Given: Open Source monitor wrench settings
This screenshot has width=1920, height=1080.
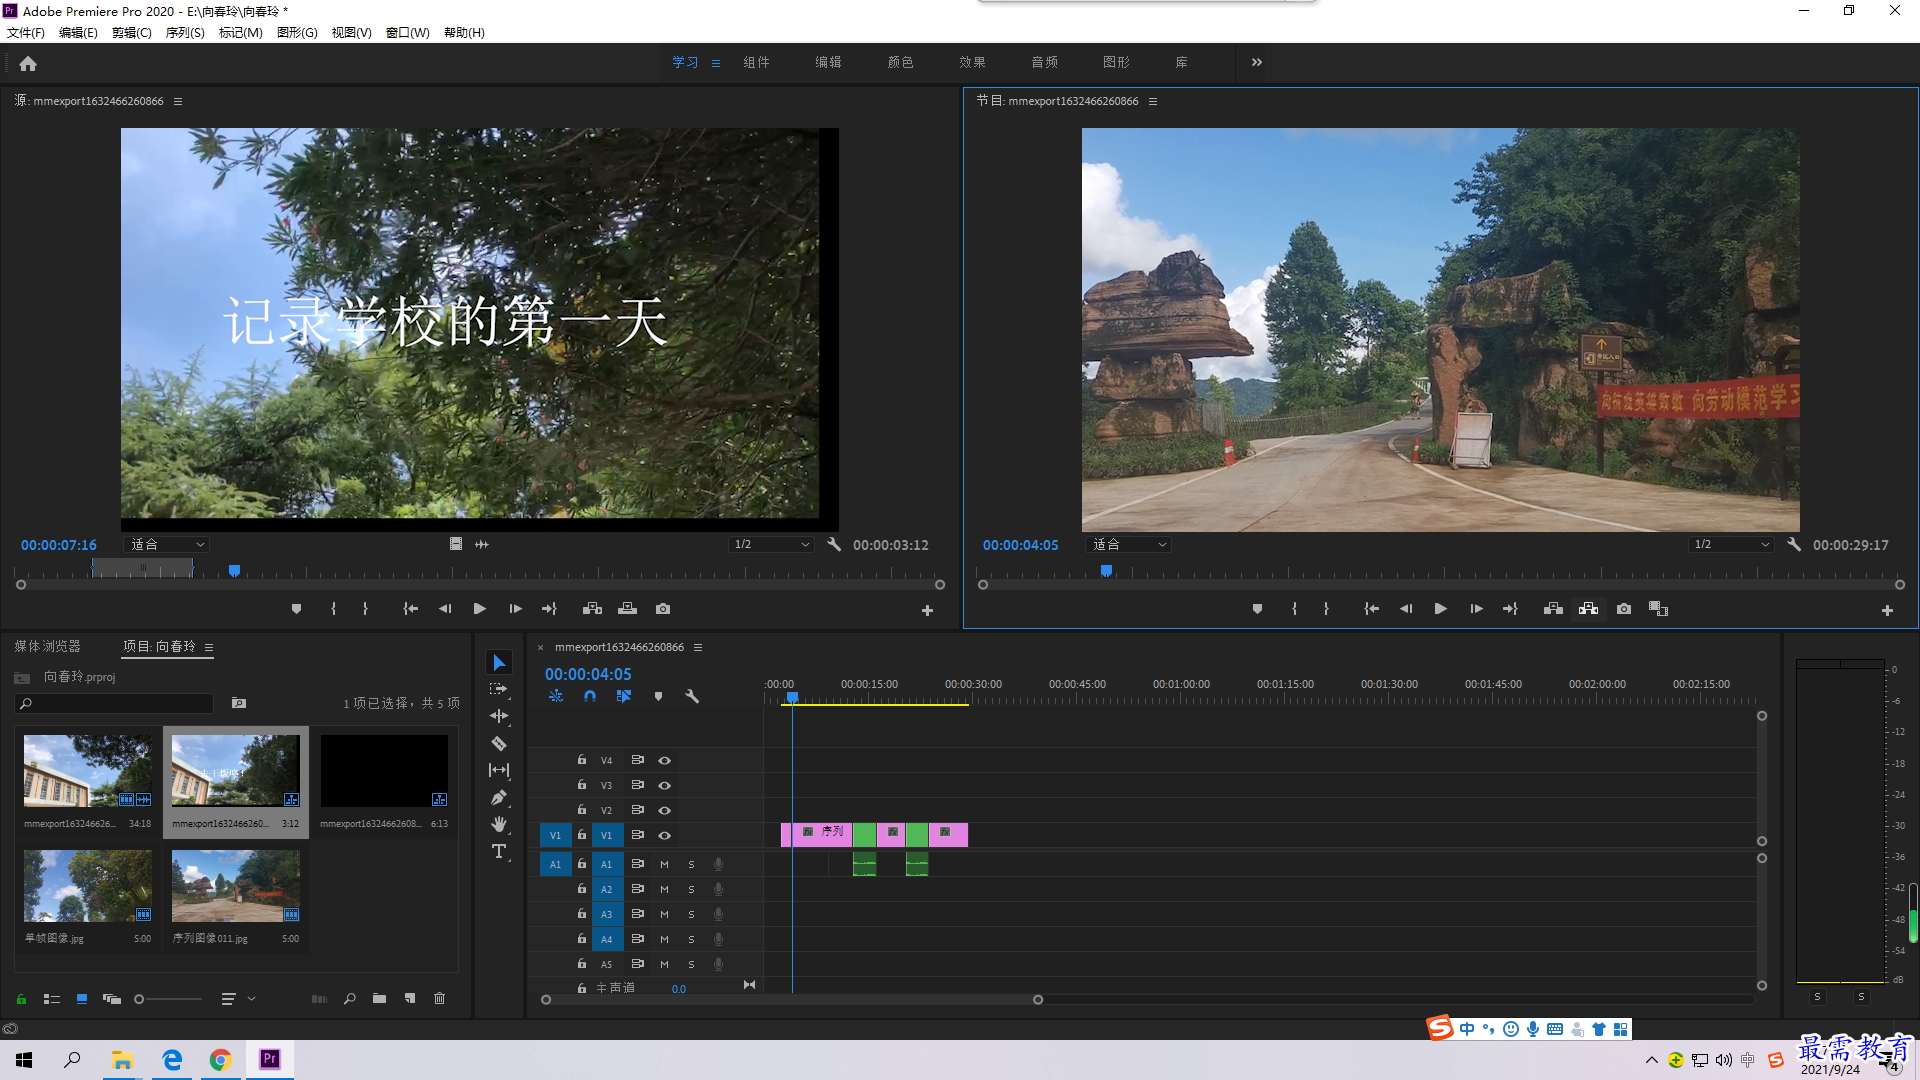Looking at the screenshot, I should pos(834,545).
